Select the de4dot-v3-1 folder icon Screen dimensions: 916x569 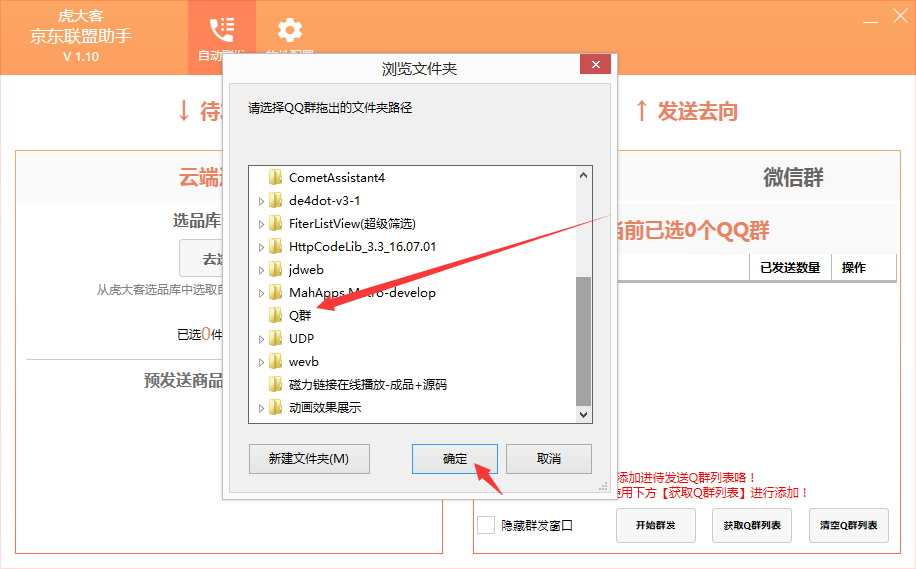tap(276, 200)
